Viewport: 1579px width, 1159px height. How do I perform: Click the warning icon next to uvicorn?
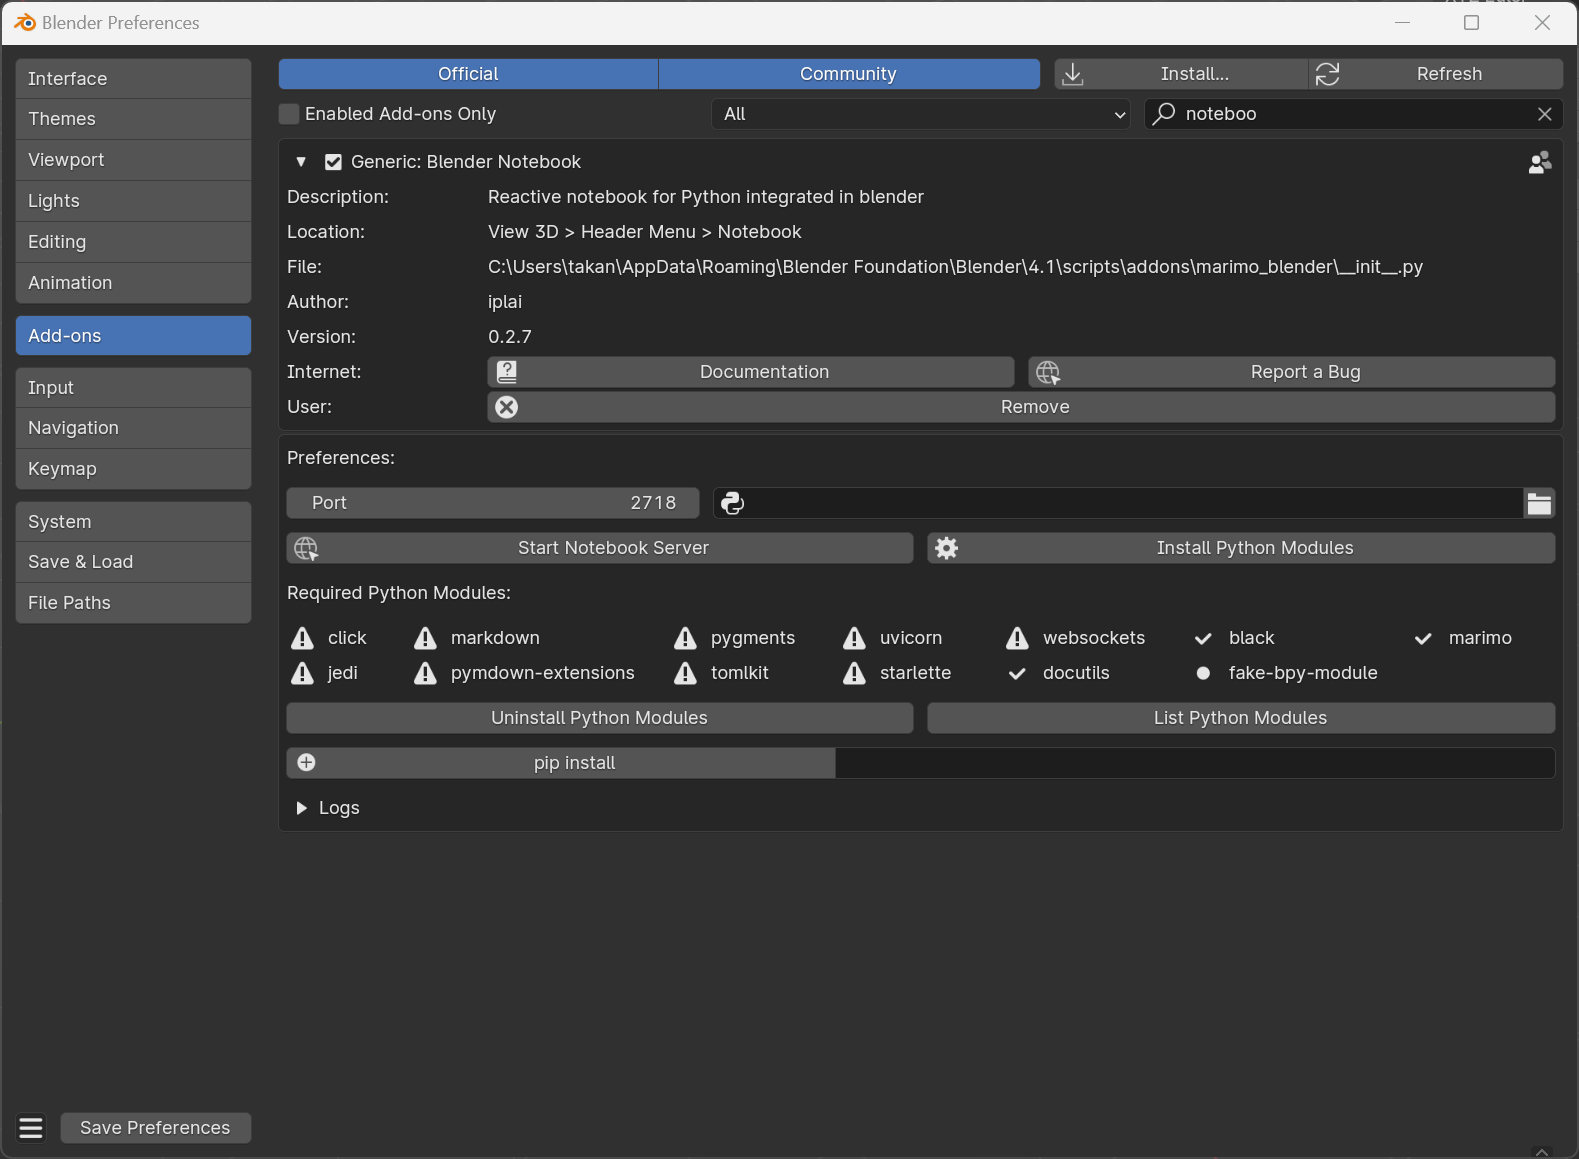(x=854, y=638)
